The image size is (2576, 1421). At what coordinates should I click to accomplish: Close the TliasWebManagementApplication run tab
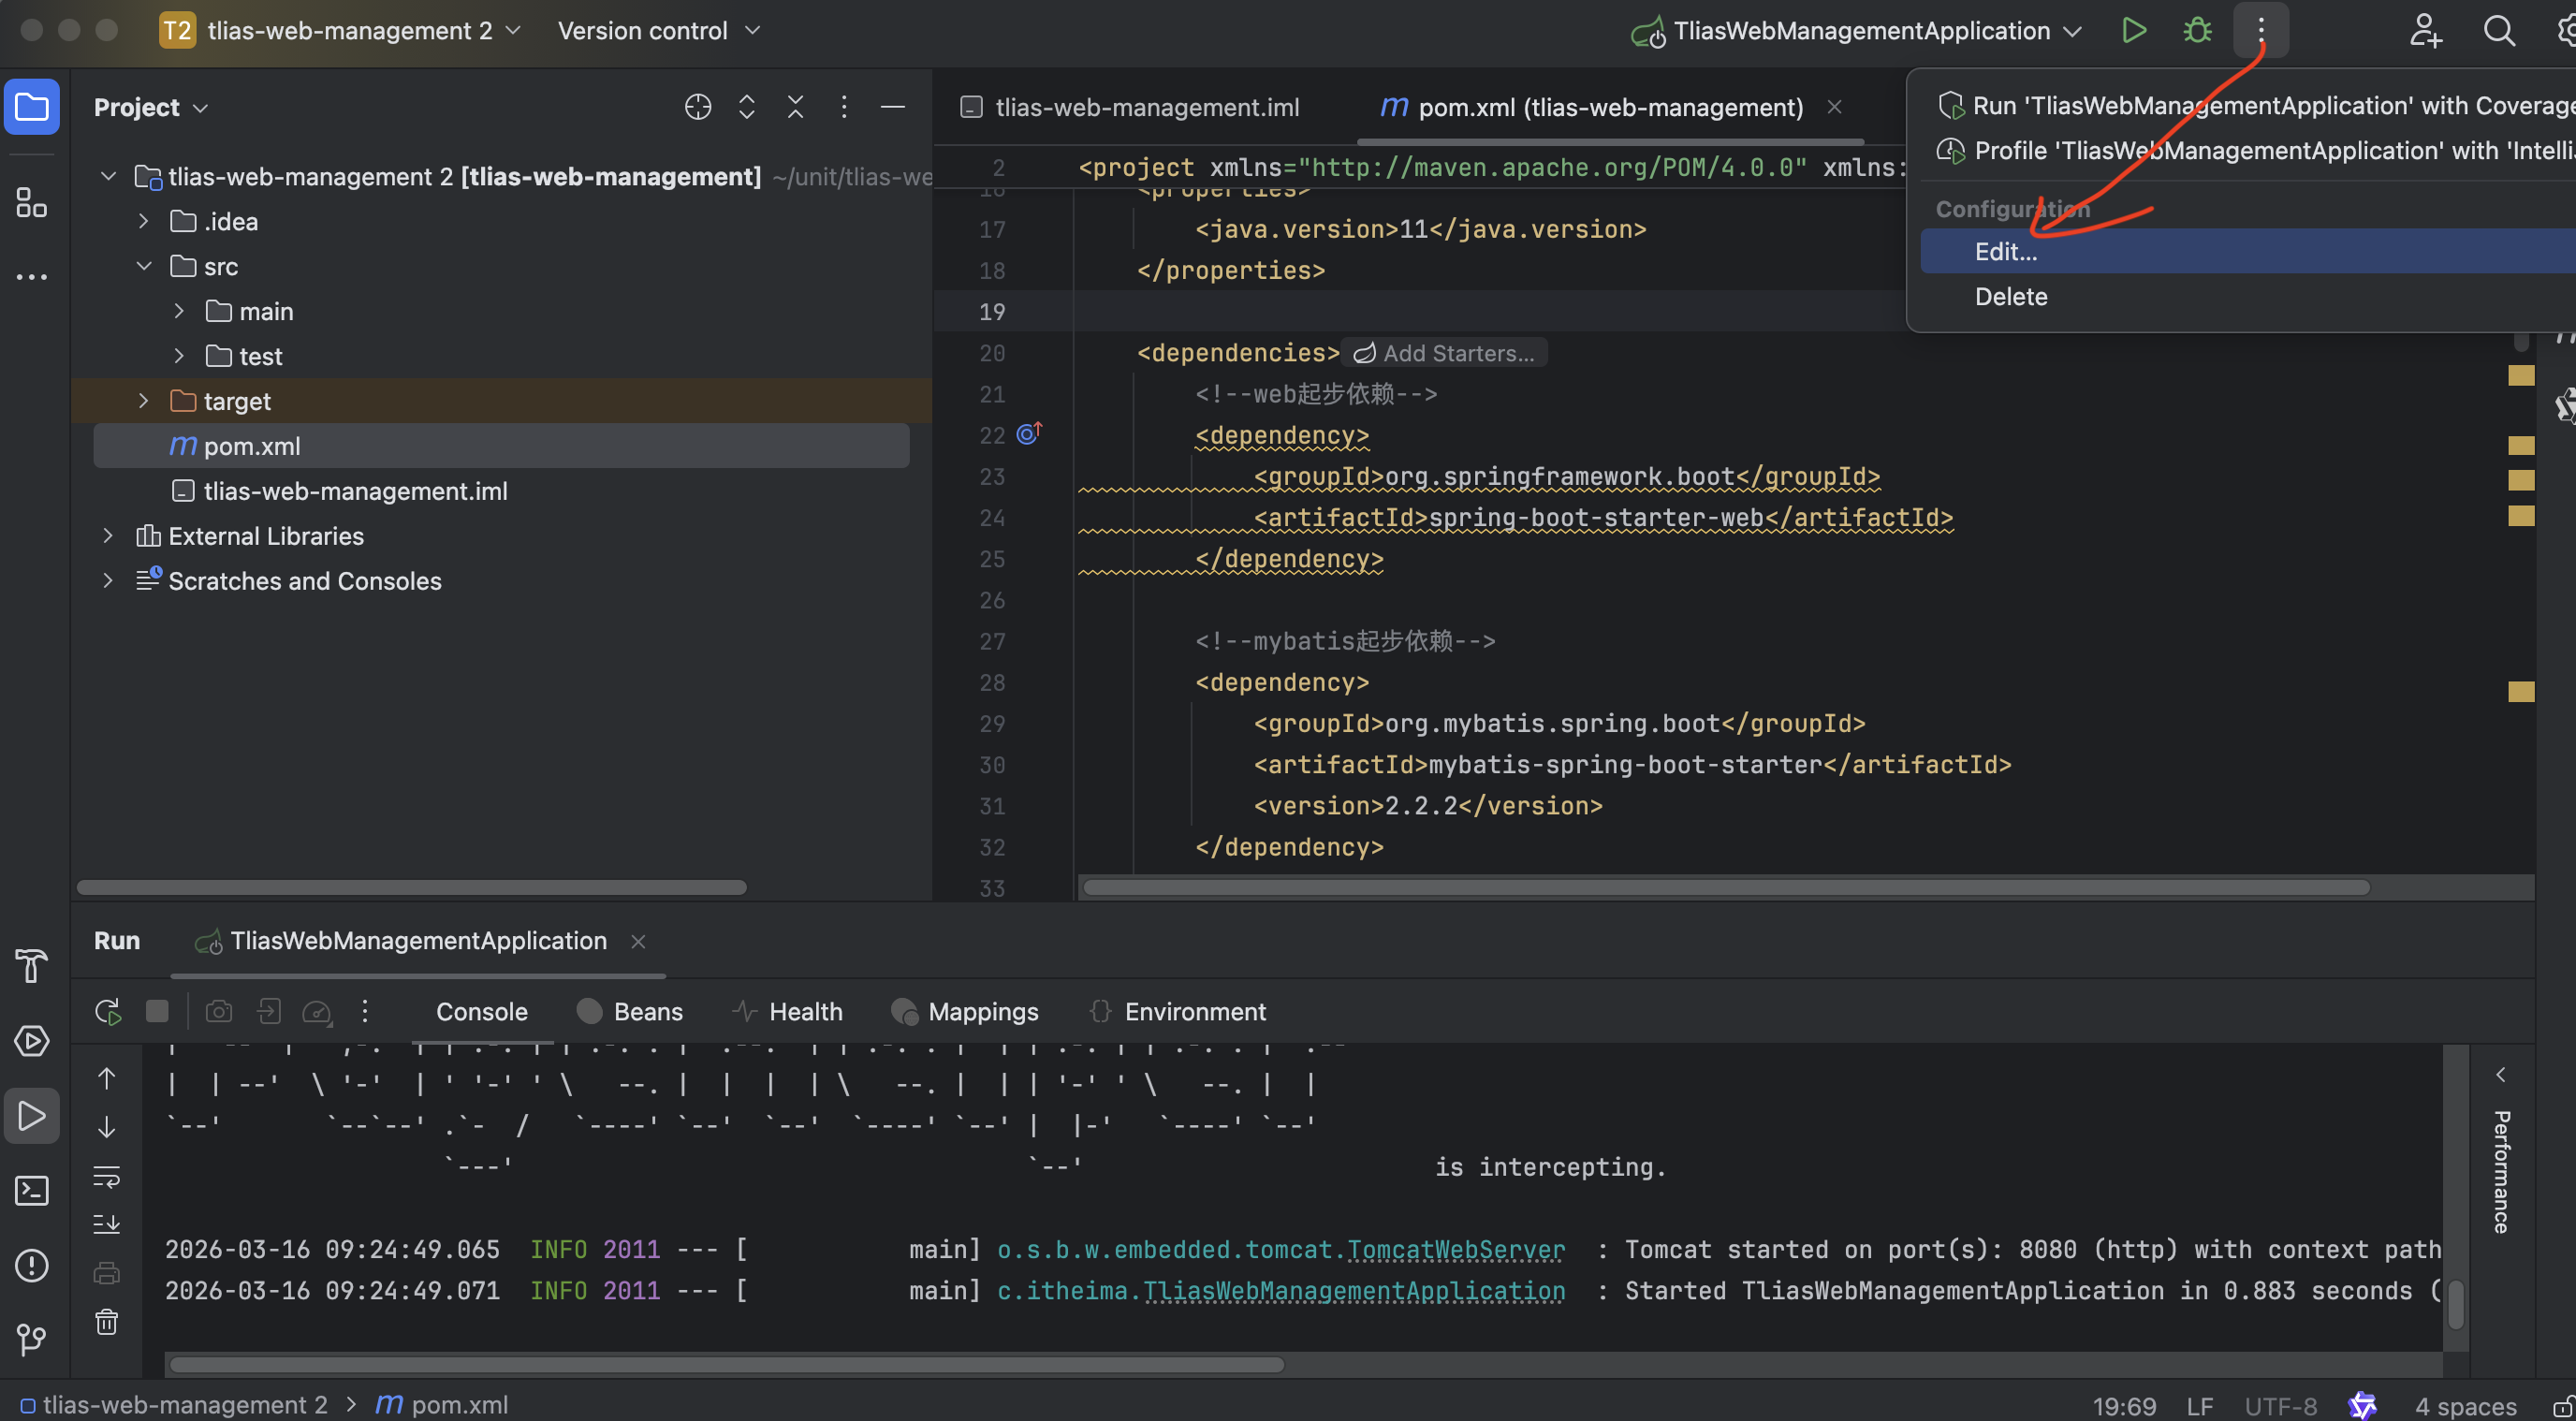pyautogui.click(x=638, y=941)
